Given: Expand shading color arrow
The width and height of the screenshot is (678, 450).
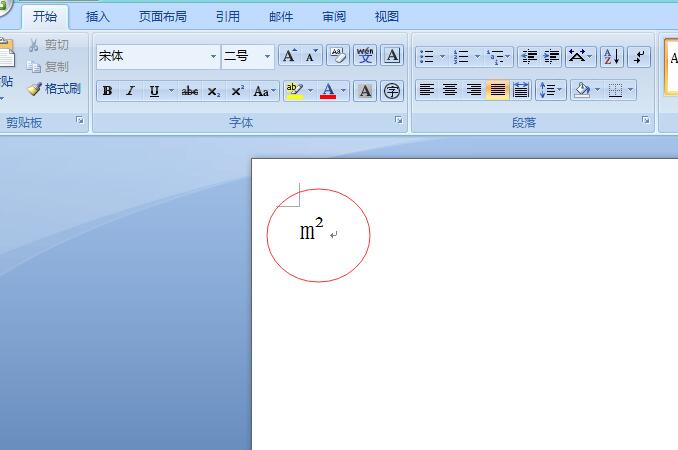Looking at the screenshot, I should 598,90.
